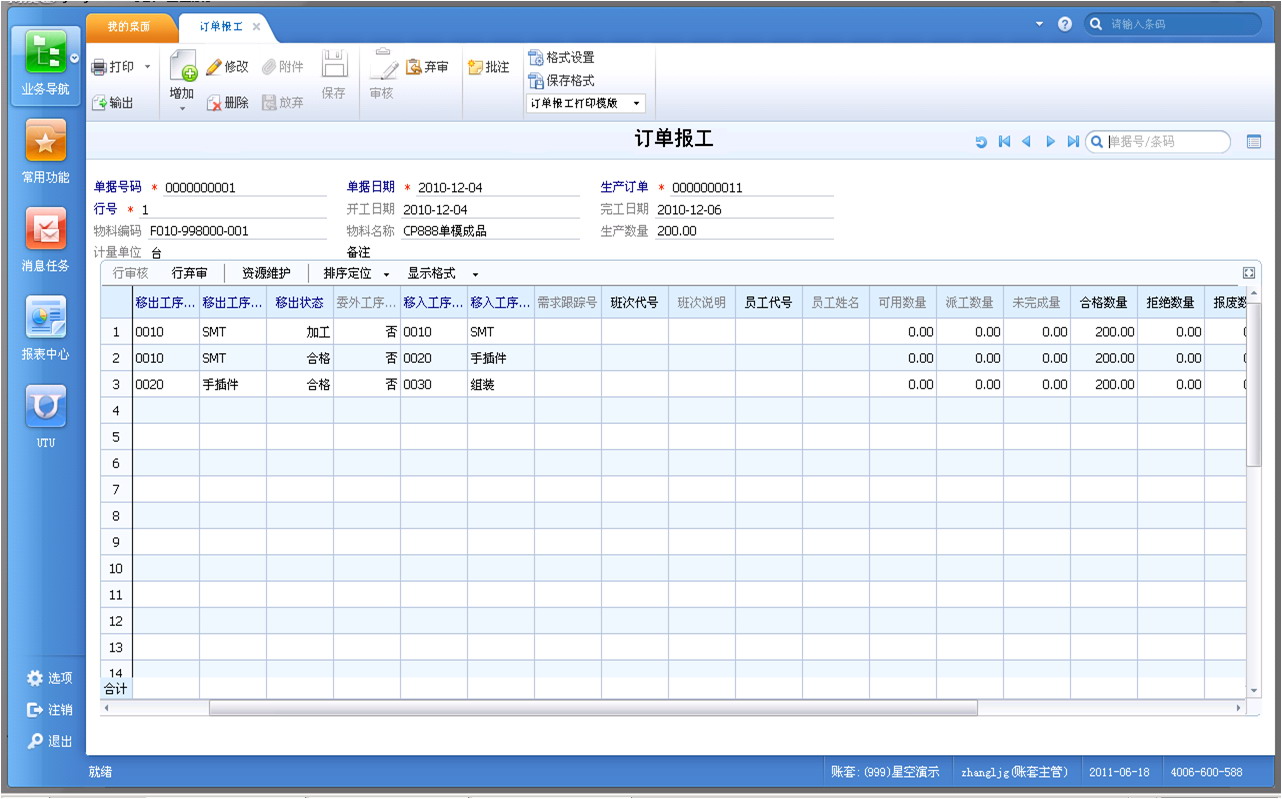This screenshot has width=1282, height=799.
Task: Click the 附件 attachment button
Action: (x=283, y=67)
